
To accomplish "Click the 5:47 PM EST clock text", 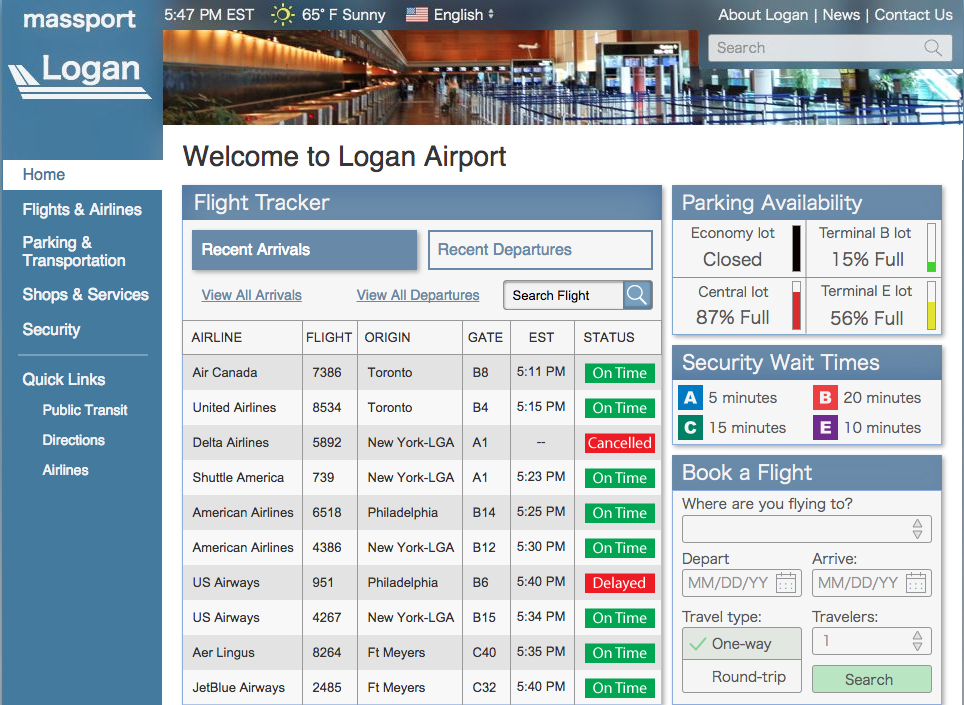I will pos(209,15).
